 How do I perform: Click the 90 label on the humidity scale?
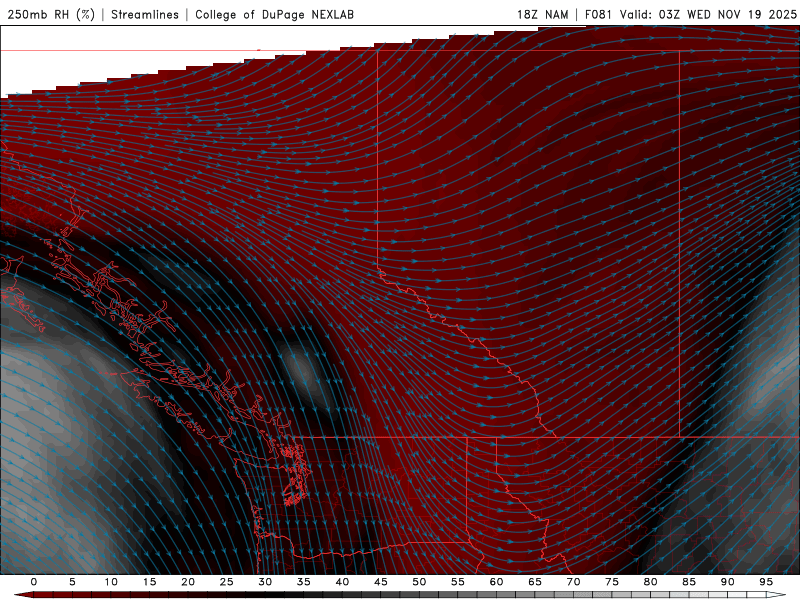tap(727, 582)
